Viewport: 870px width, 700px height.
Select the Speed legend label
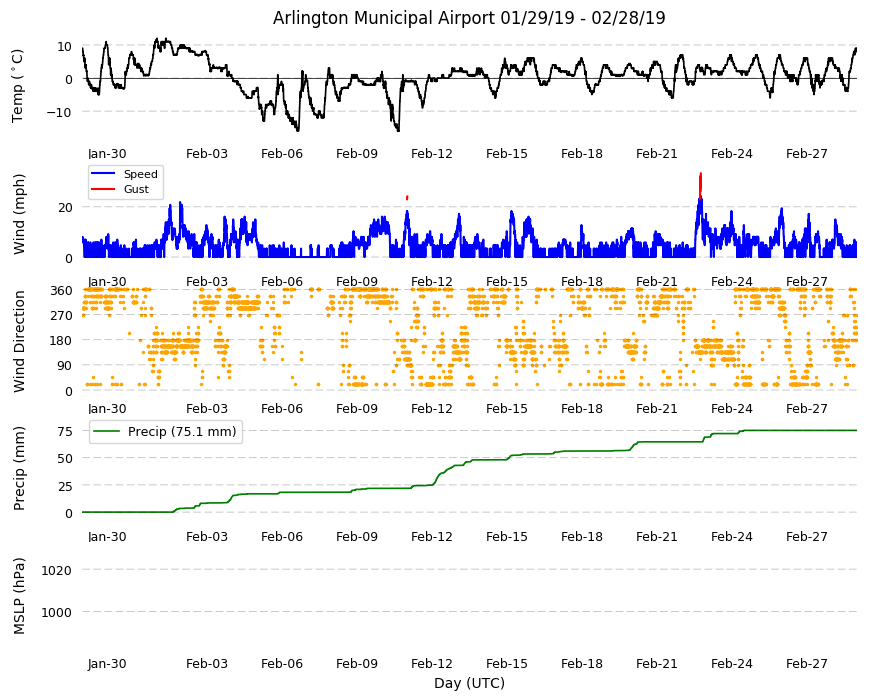pyautogui.click(x=140, y=174)
